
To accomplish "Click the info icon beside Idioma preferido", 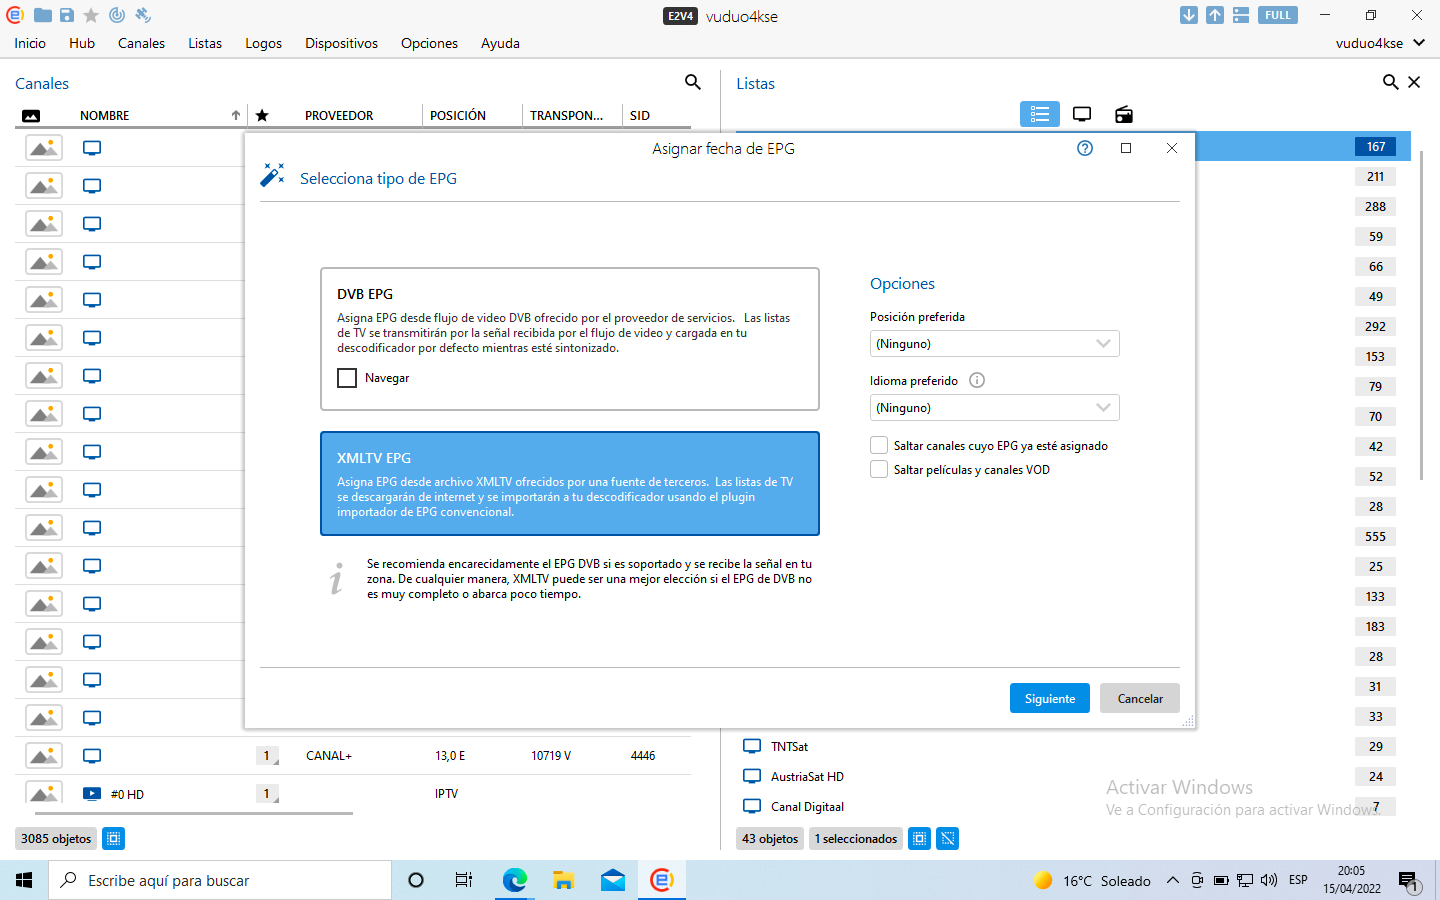I will coord(977,380).
